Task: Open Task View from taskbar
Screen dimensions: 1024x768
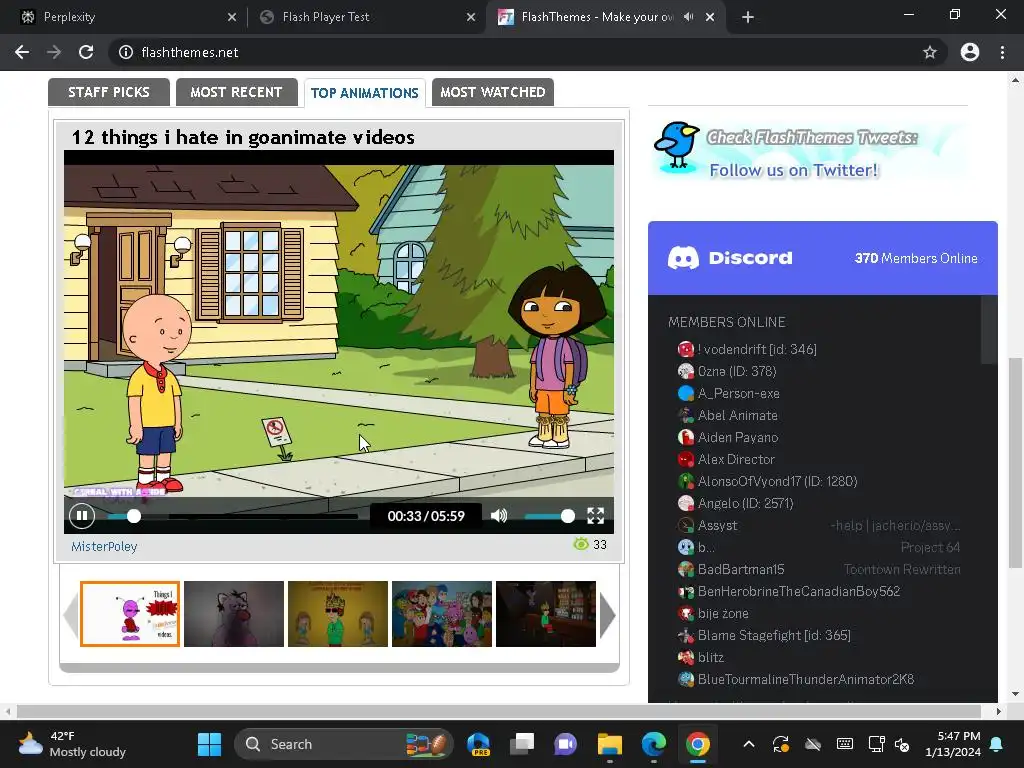Action: (522, 744)
